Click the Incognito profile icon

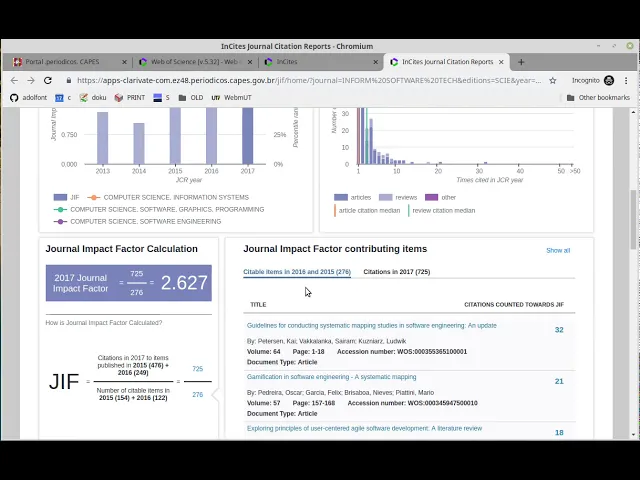tap(609, 80)
